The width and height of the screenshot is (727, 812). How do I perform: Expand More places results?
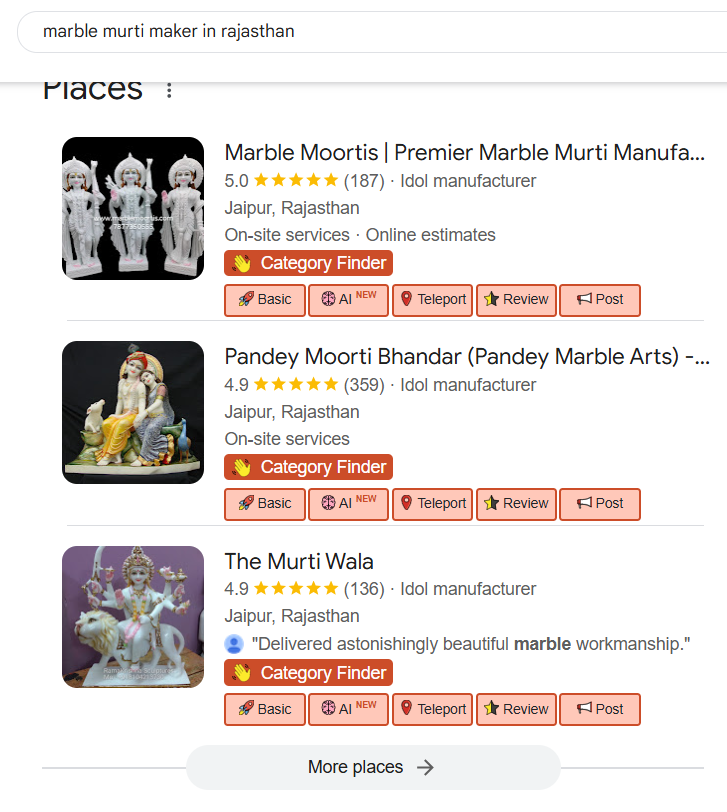pyautogui.click(x=372, y=767)
